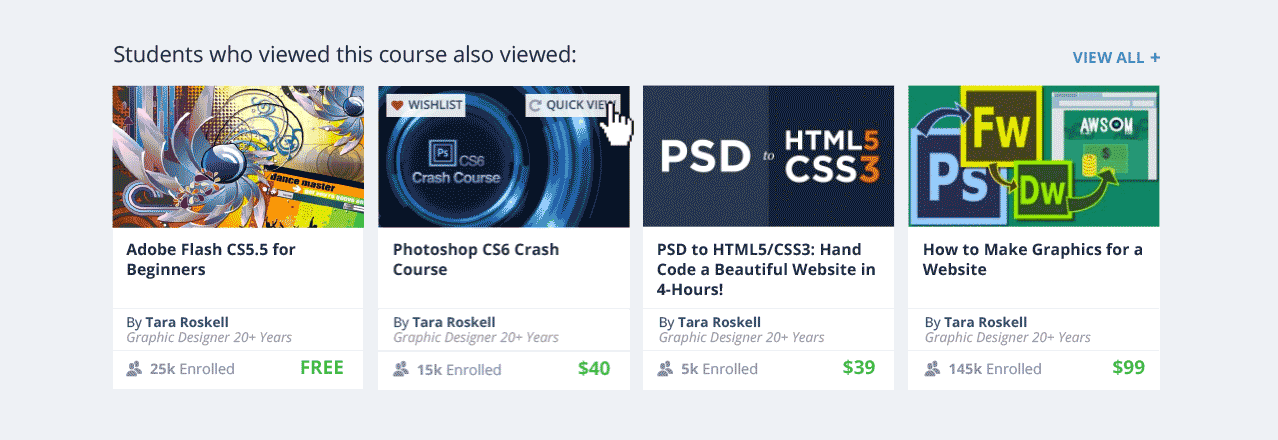Open Adobe Flash CS5.5 for Beginners title

pyautogui.click(x=211, y=259)
